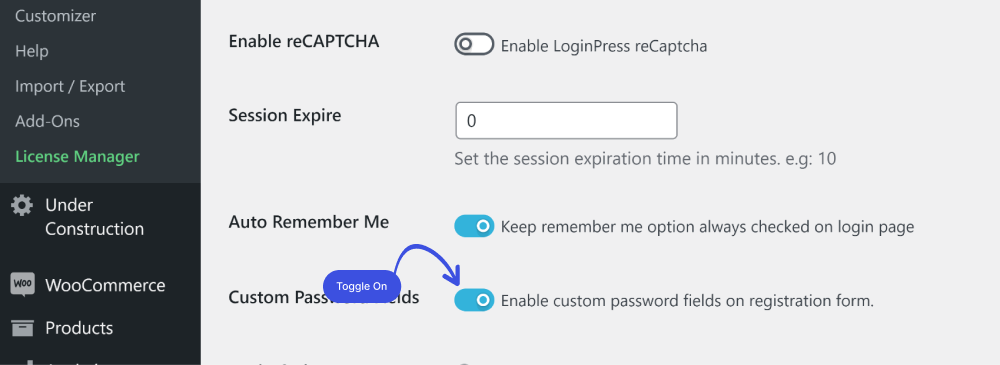Disable the Auto Remember Me switch
Image resolution: width=1000 pixels, height=365 pixels.
474,226
